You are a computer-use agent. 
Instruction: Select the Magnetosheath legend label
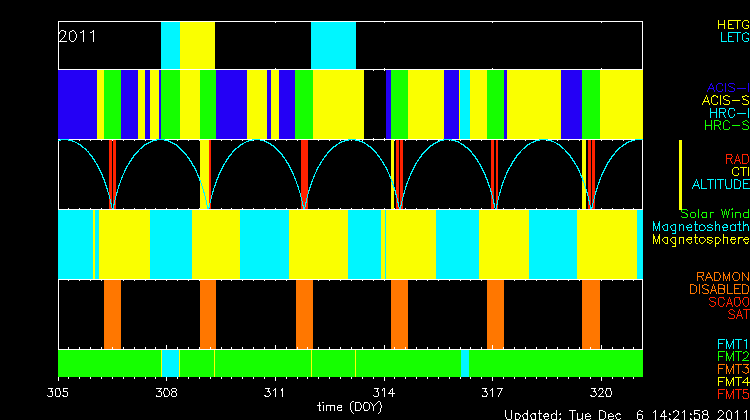[700, 227]
